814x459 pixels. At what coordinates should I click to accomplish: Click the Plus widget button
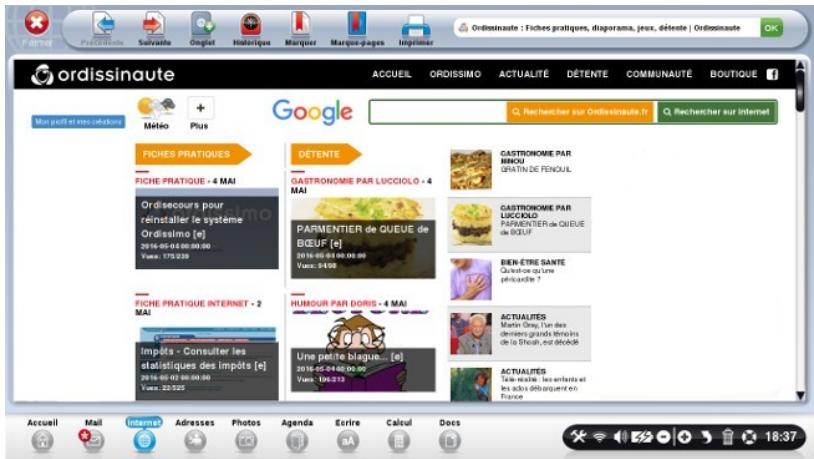click(x=200, y=113)
